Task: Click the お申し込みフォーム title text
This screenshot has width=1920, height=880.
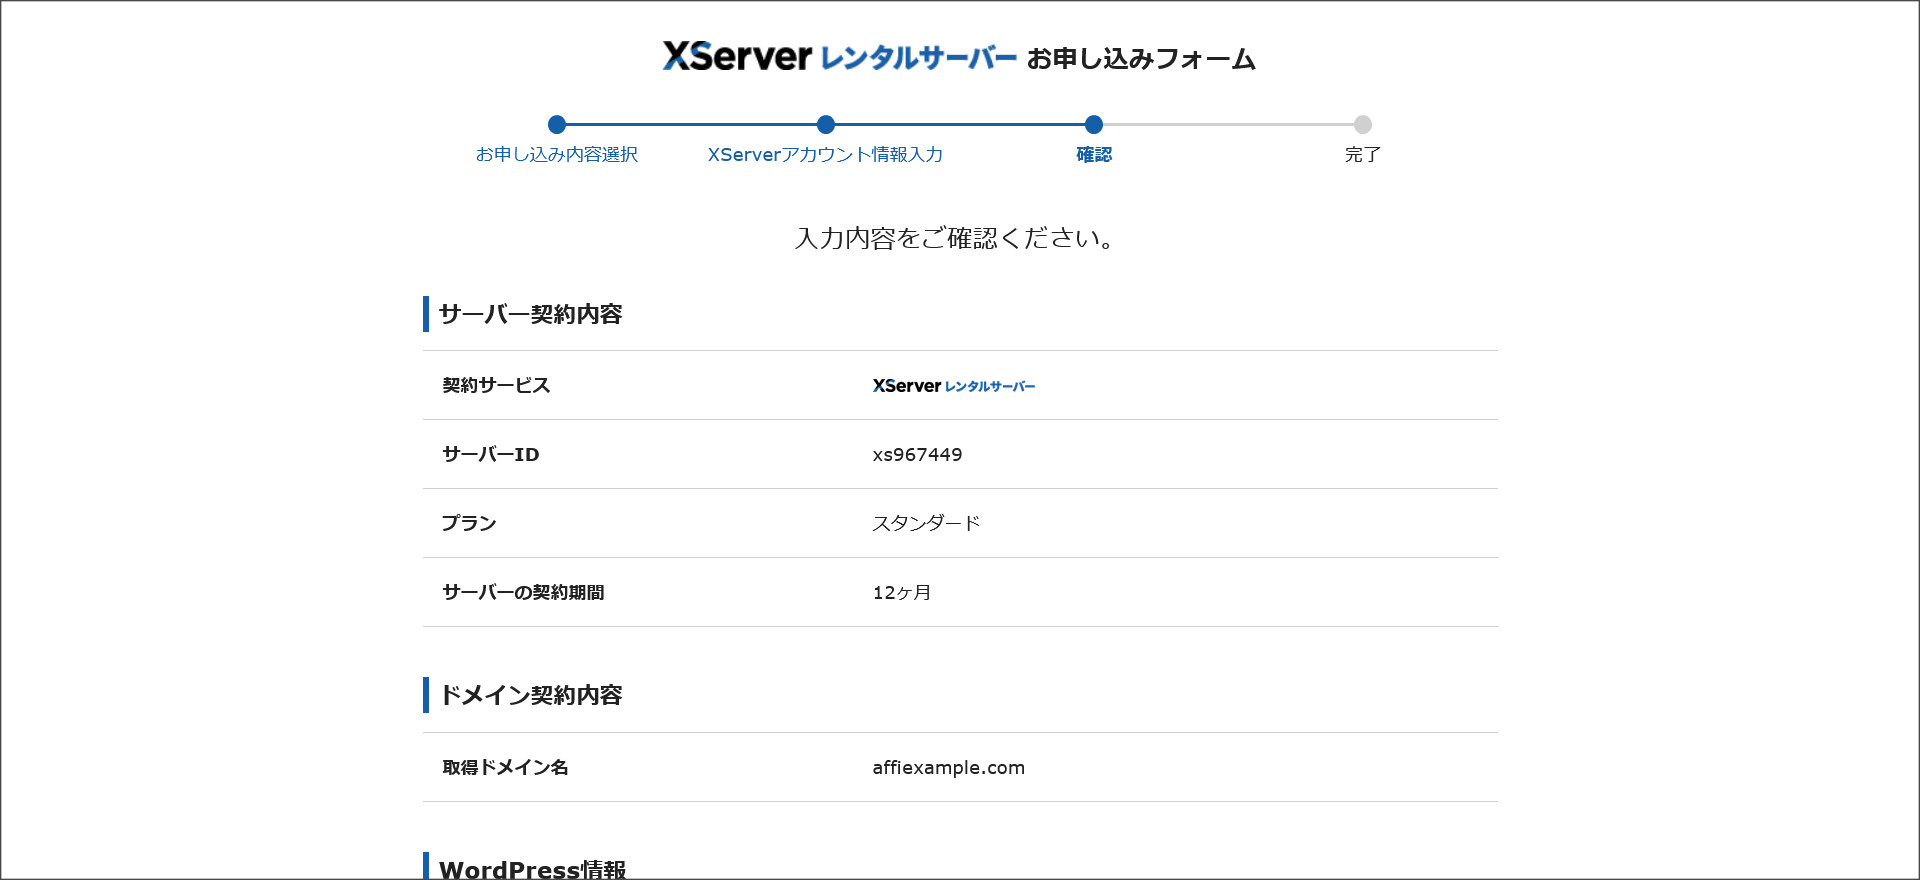Action: click(x=1141, y=59)
